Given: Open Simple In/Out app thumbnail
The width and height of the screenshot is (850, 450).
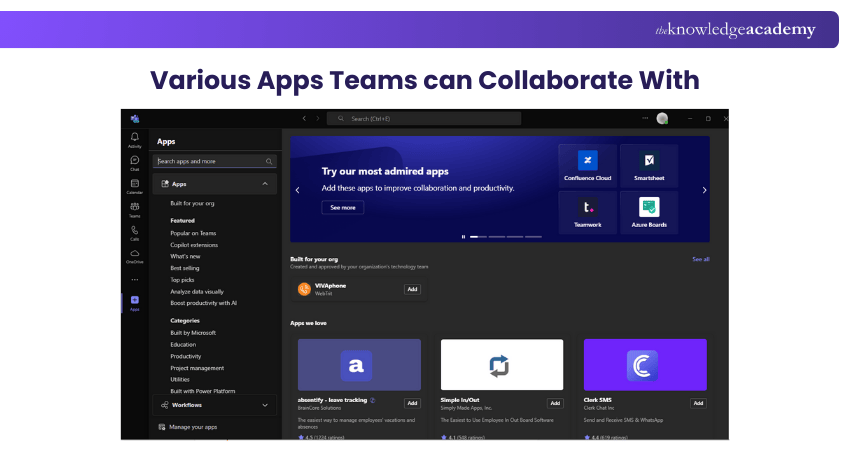Looking at the screenshot, I should point(502,365).
